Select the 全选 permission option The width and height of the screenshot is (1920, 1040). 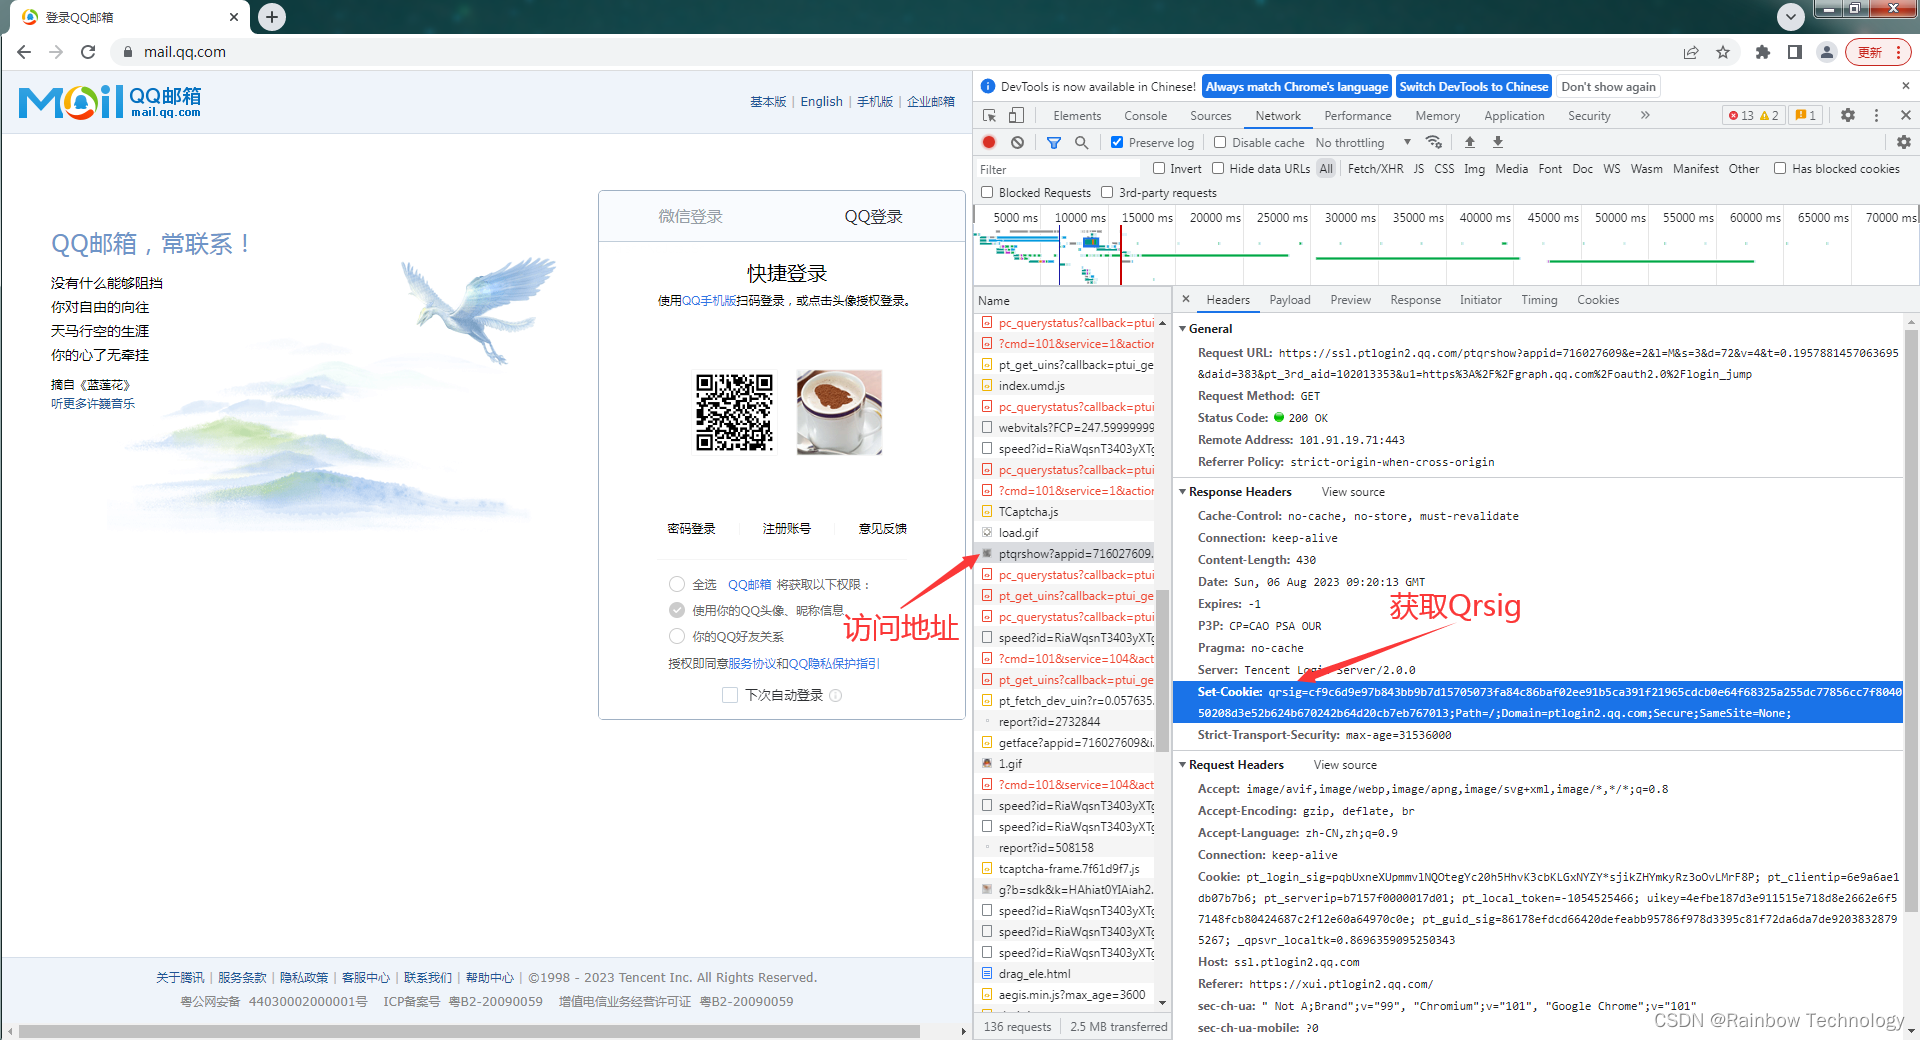(677, 584)
